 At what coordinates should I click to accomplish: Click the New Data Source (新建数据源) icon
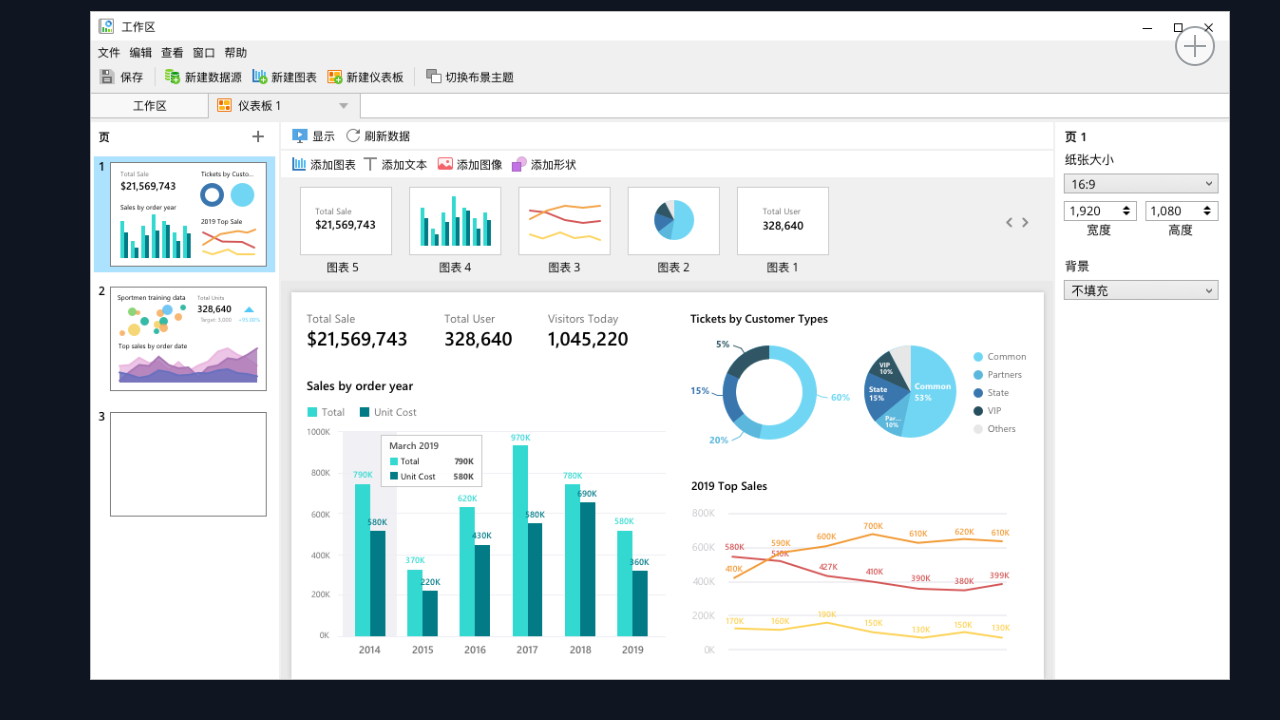coord(173,77)
